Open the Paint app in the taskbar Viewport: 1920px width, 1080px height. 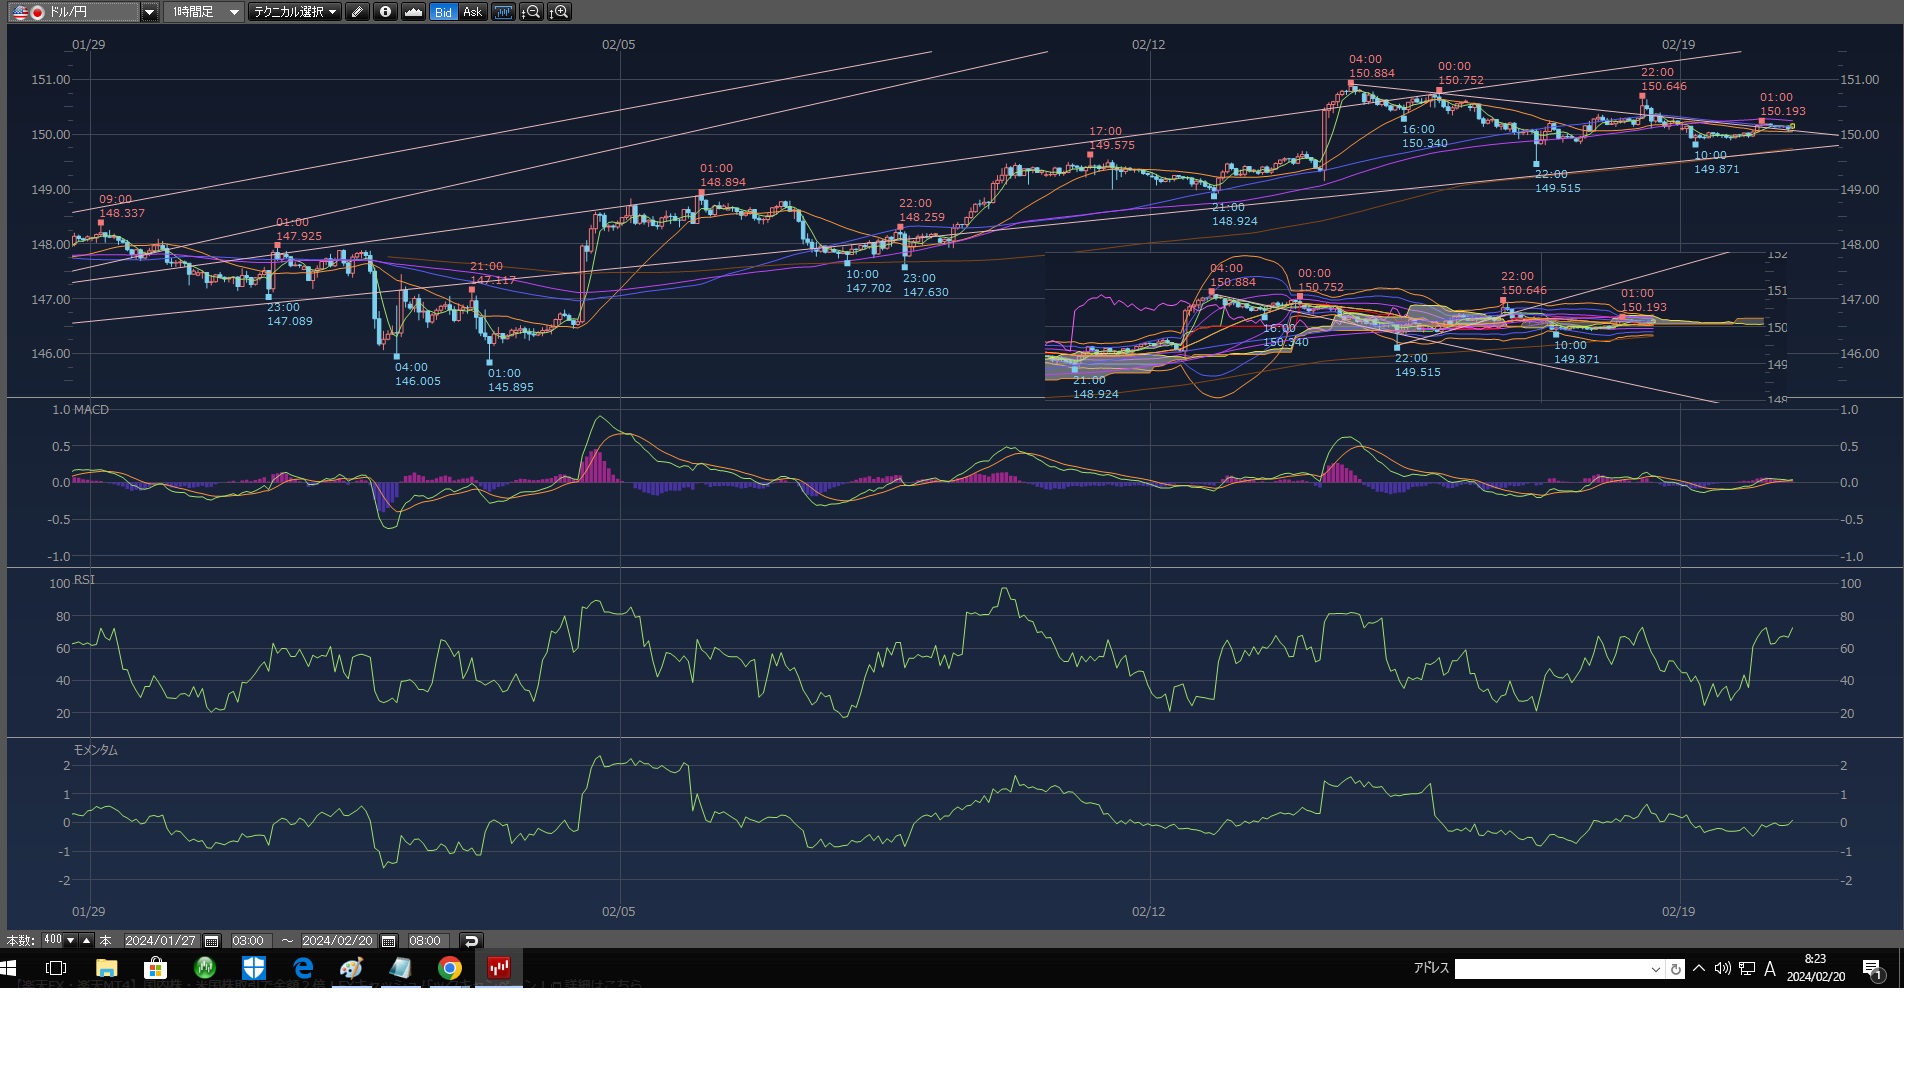(351, 968)
